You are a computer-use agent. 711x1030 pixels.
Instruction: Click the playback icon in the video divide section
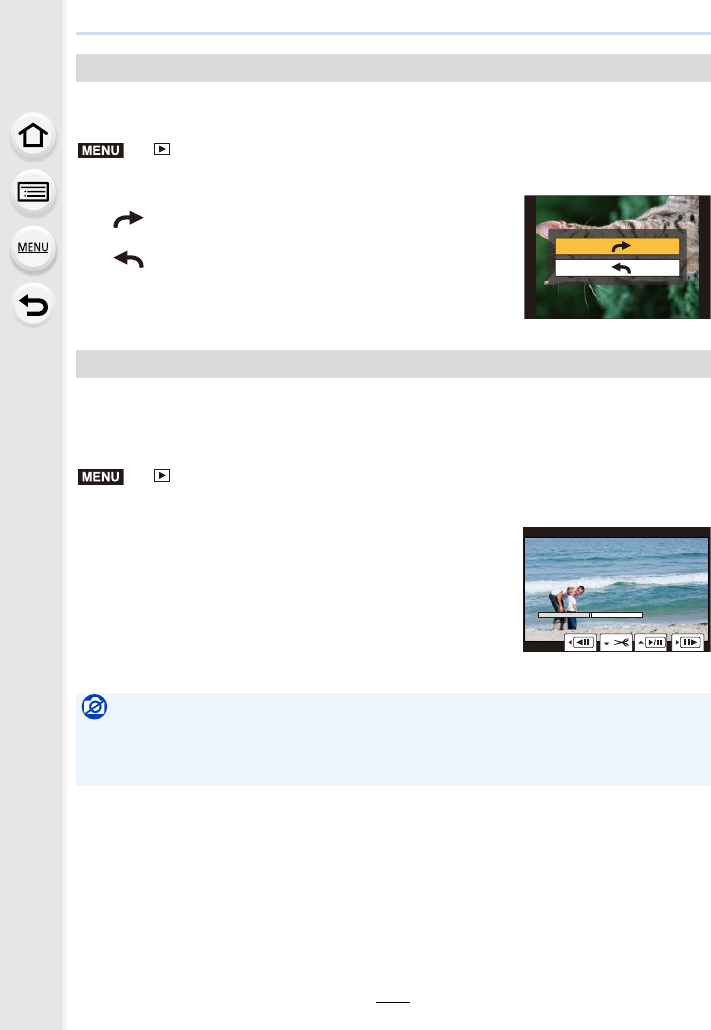pyautogui.click(x=162, y=476)
